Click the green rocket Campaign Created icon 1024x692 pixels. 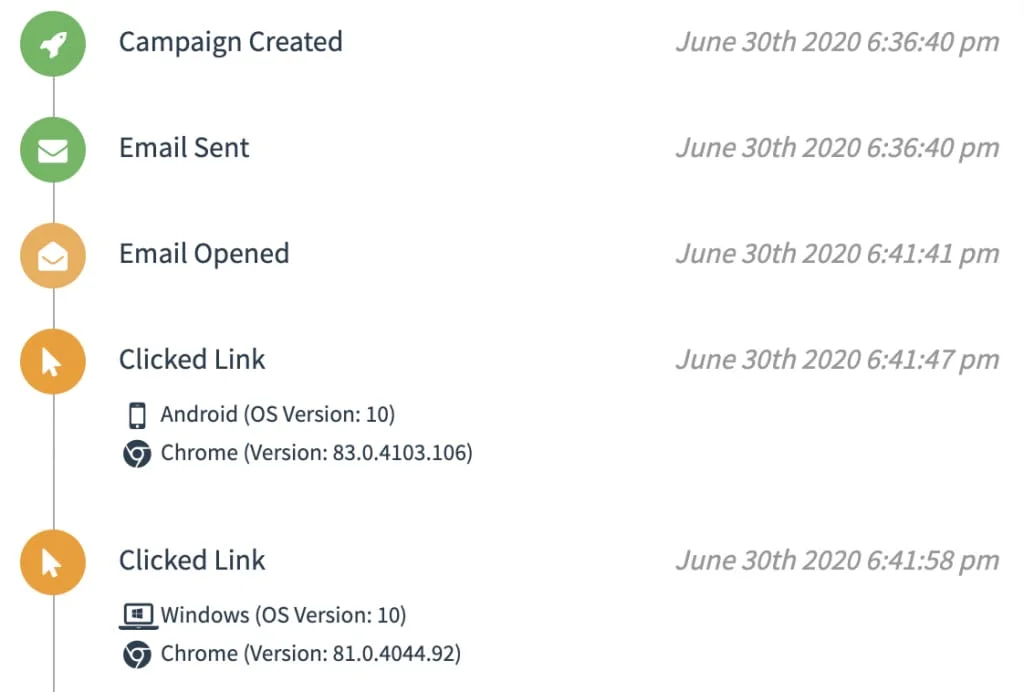53,44
